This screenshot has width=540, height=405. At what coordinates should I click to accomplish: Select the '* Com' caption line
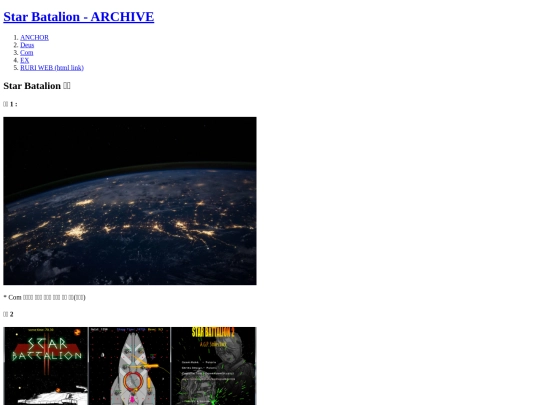pos(44,297)
